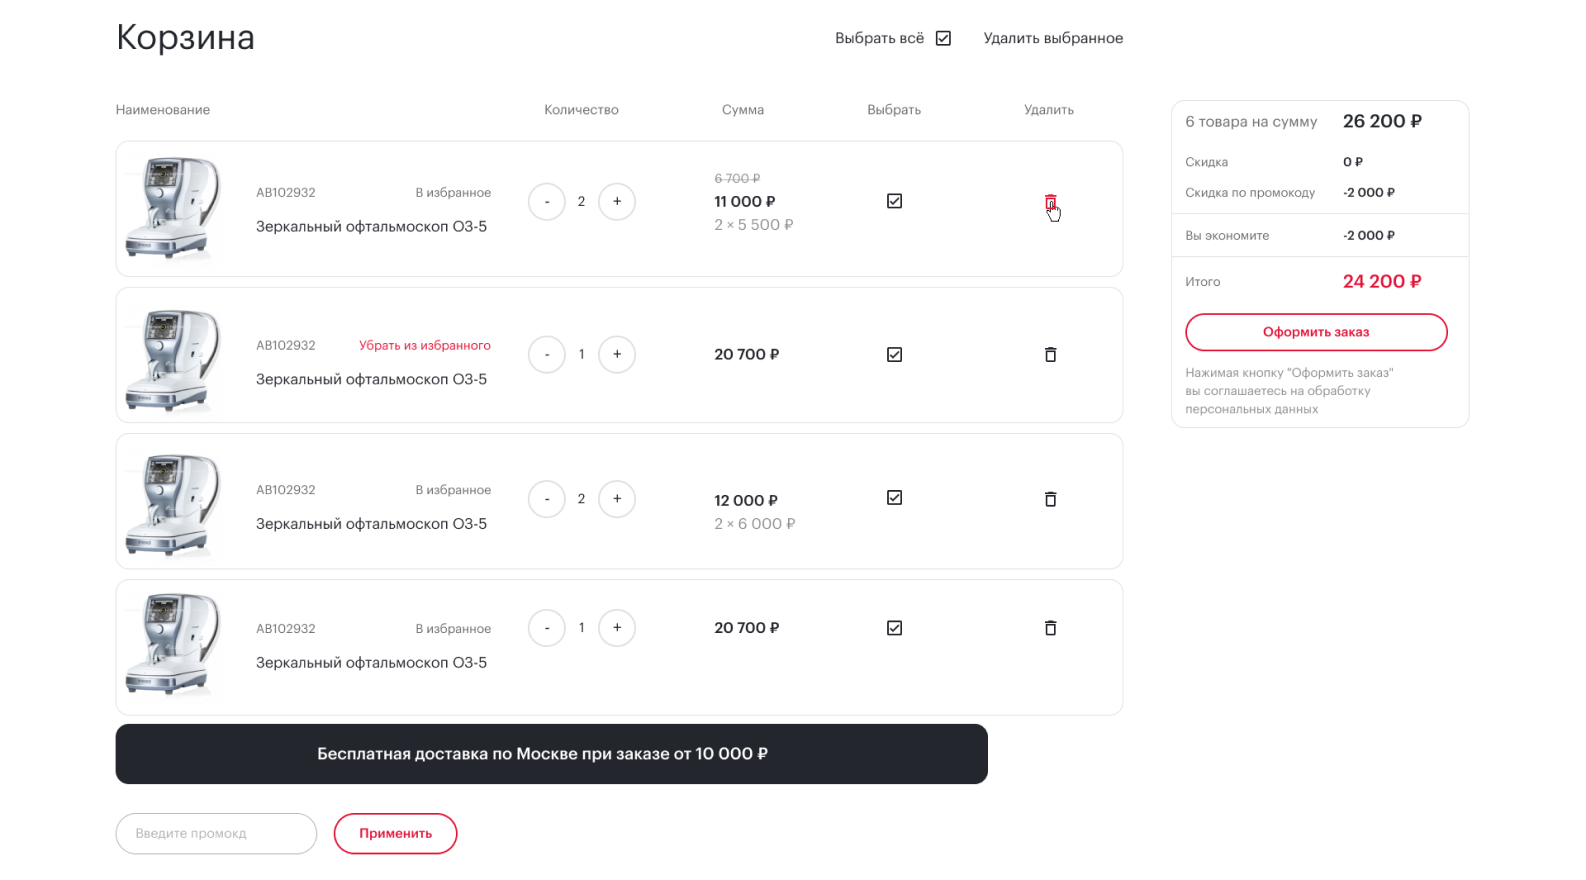Uncheck the last cart item's checkbox
The height and width of the screenshot is (880, 1586).
tap(894, 628)
